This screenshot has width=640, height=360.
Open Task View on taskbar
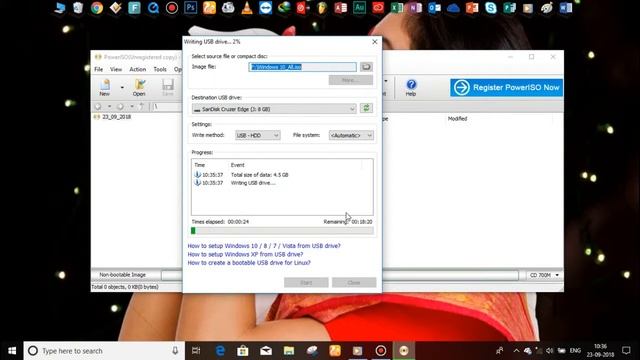pos(196,351)
